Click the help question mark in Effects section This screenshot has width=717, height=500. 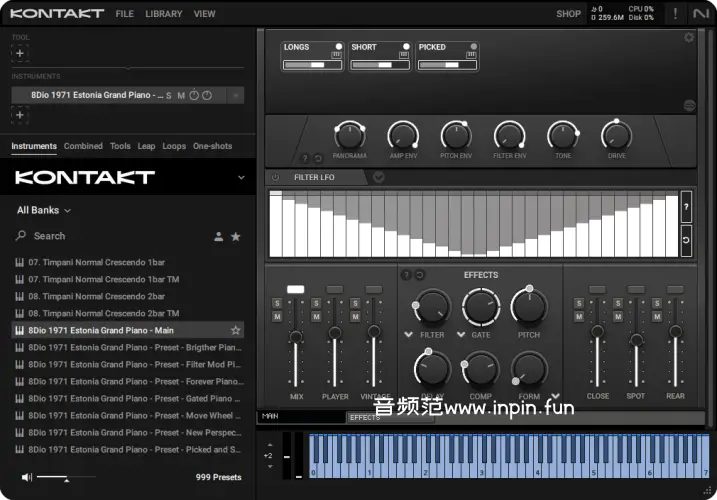(x=406, y=275)
